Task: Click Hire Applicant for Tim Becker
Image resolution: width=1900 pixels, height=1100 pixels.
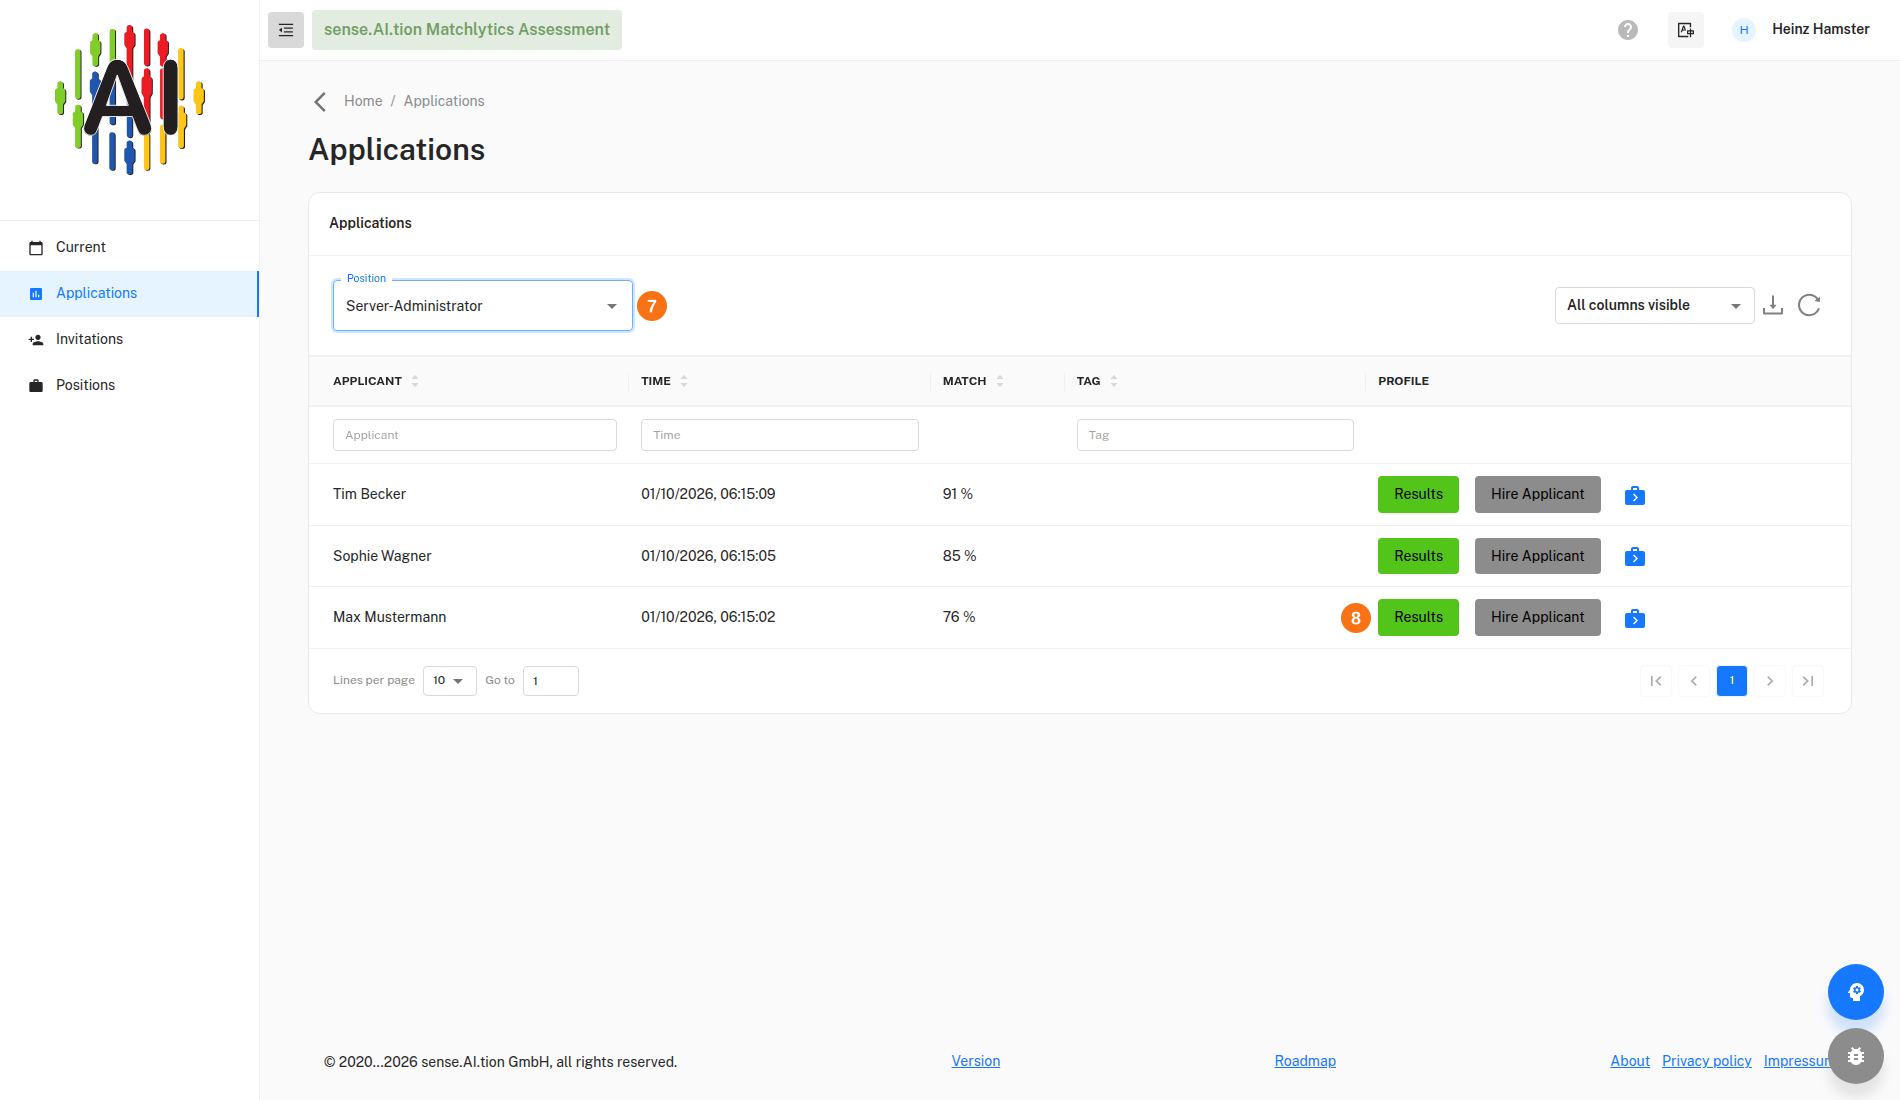Action: [x=1537, y=494]
